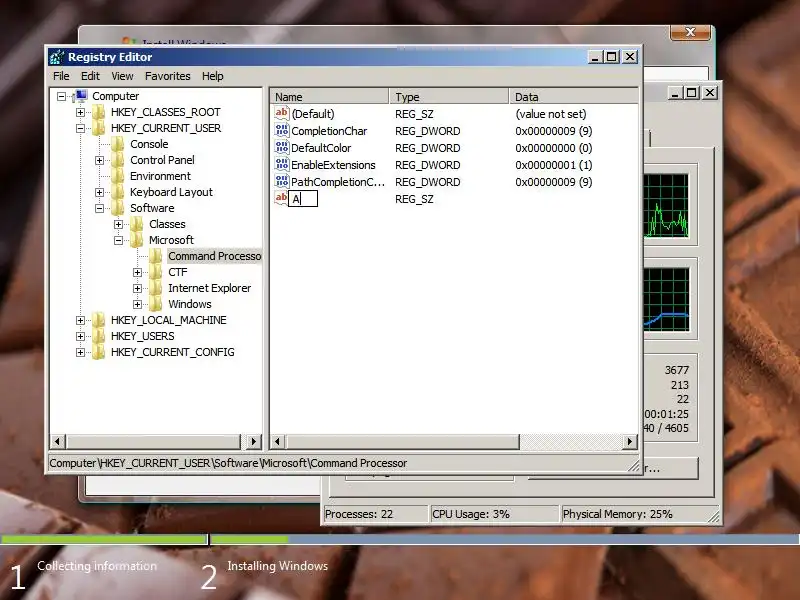Click the new REG_SZ value icon

click(x=282, y=198)
